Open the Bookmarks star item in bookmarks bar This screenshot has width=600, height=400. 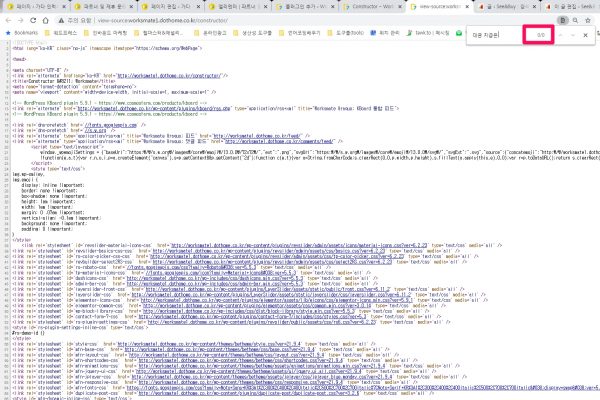(22, 32)
